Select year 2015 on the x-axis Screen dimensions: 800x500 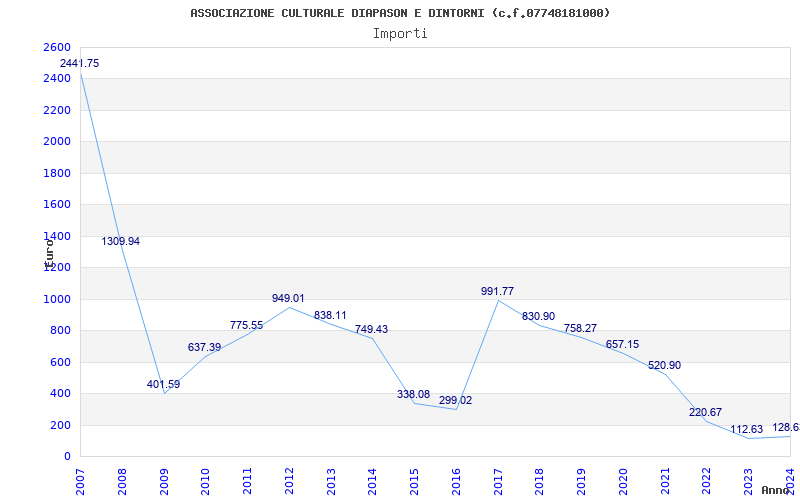[x=414, y=482]
